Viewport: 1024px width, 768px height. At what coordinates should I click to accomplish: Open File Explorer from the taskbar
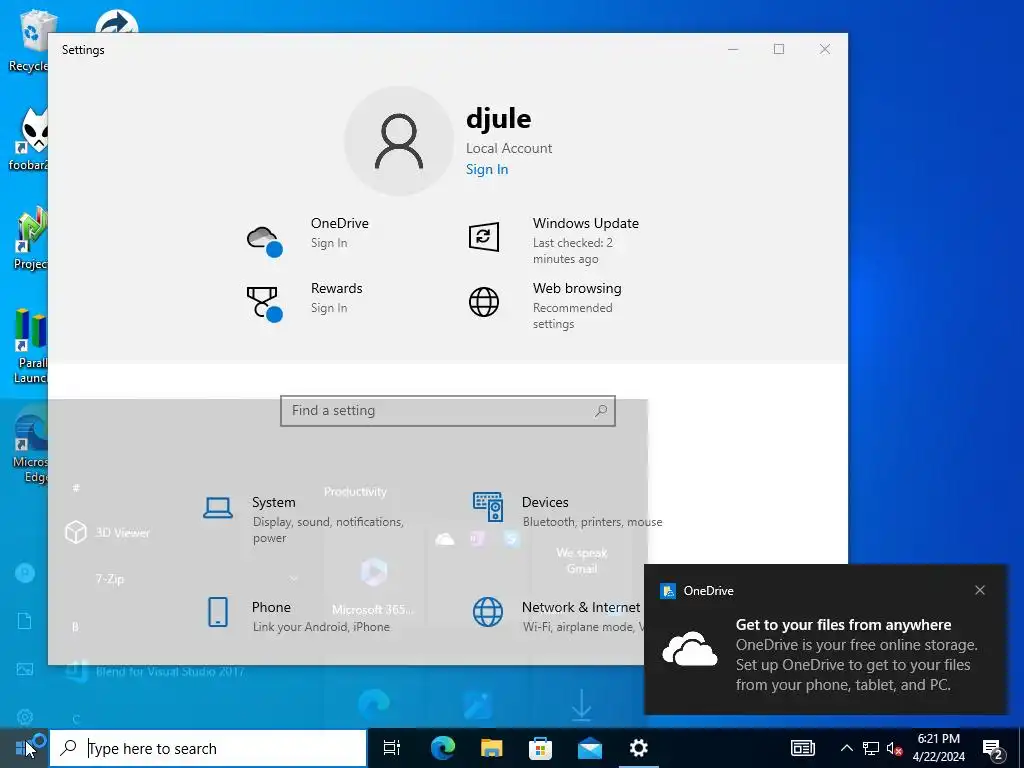(491, 748)
